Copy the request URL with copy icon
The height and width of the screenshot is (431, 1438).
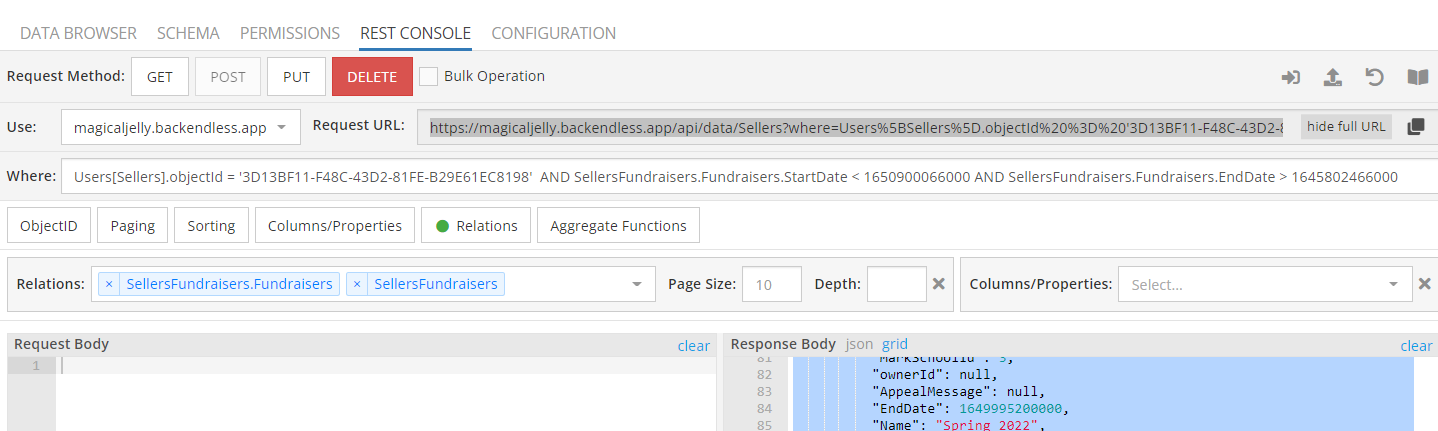pyautogui.click(x=1415, y=127)
